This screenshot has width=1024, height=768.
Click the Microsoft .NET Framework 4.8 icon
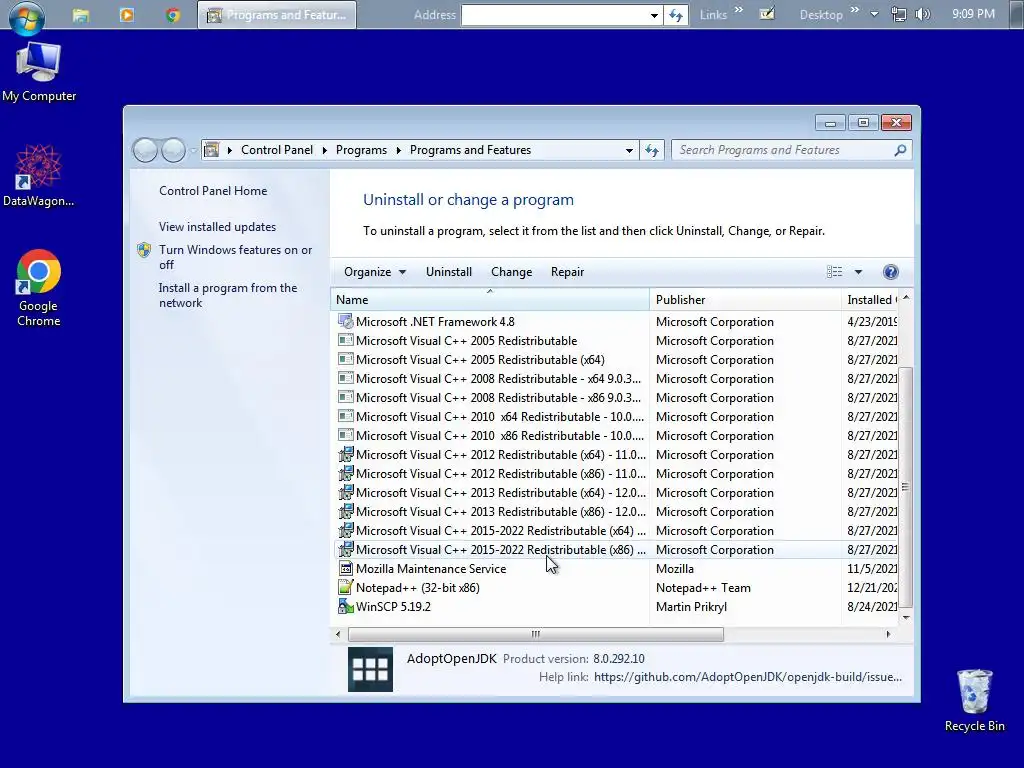point(345,321)
